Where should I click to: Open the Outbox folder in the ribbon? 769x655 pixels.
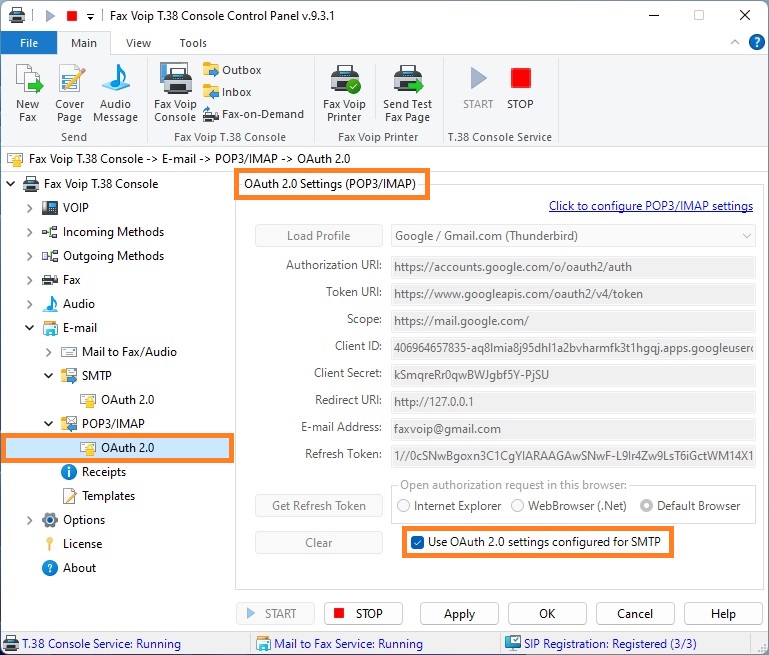tap(232, 70)
